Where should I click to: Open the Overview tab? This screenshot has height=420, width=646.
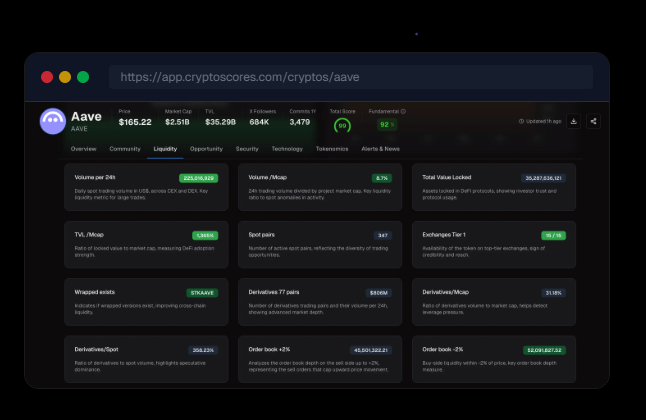pyautogui.click(x=84, y=148)
